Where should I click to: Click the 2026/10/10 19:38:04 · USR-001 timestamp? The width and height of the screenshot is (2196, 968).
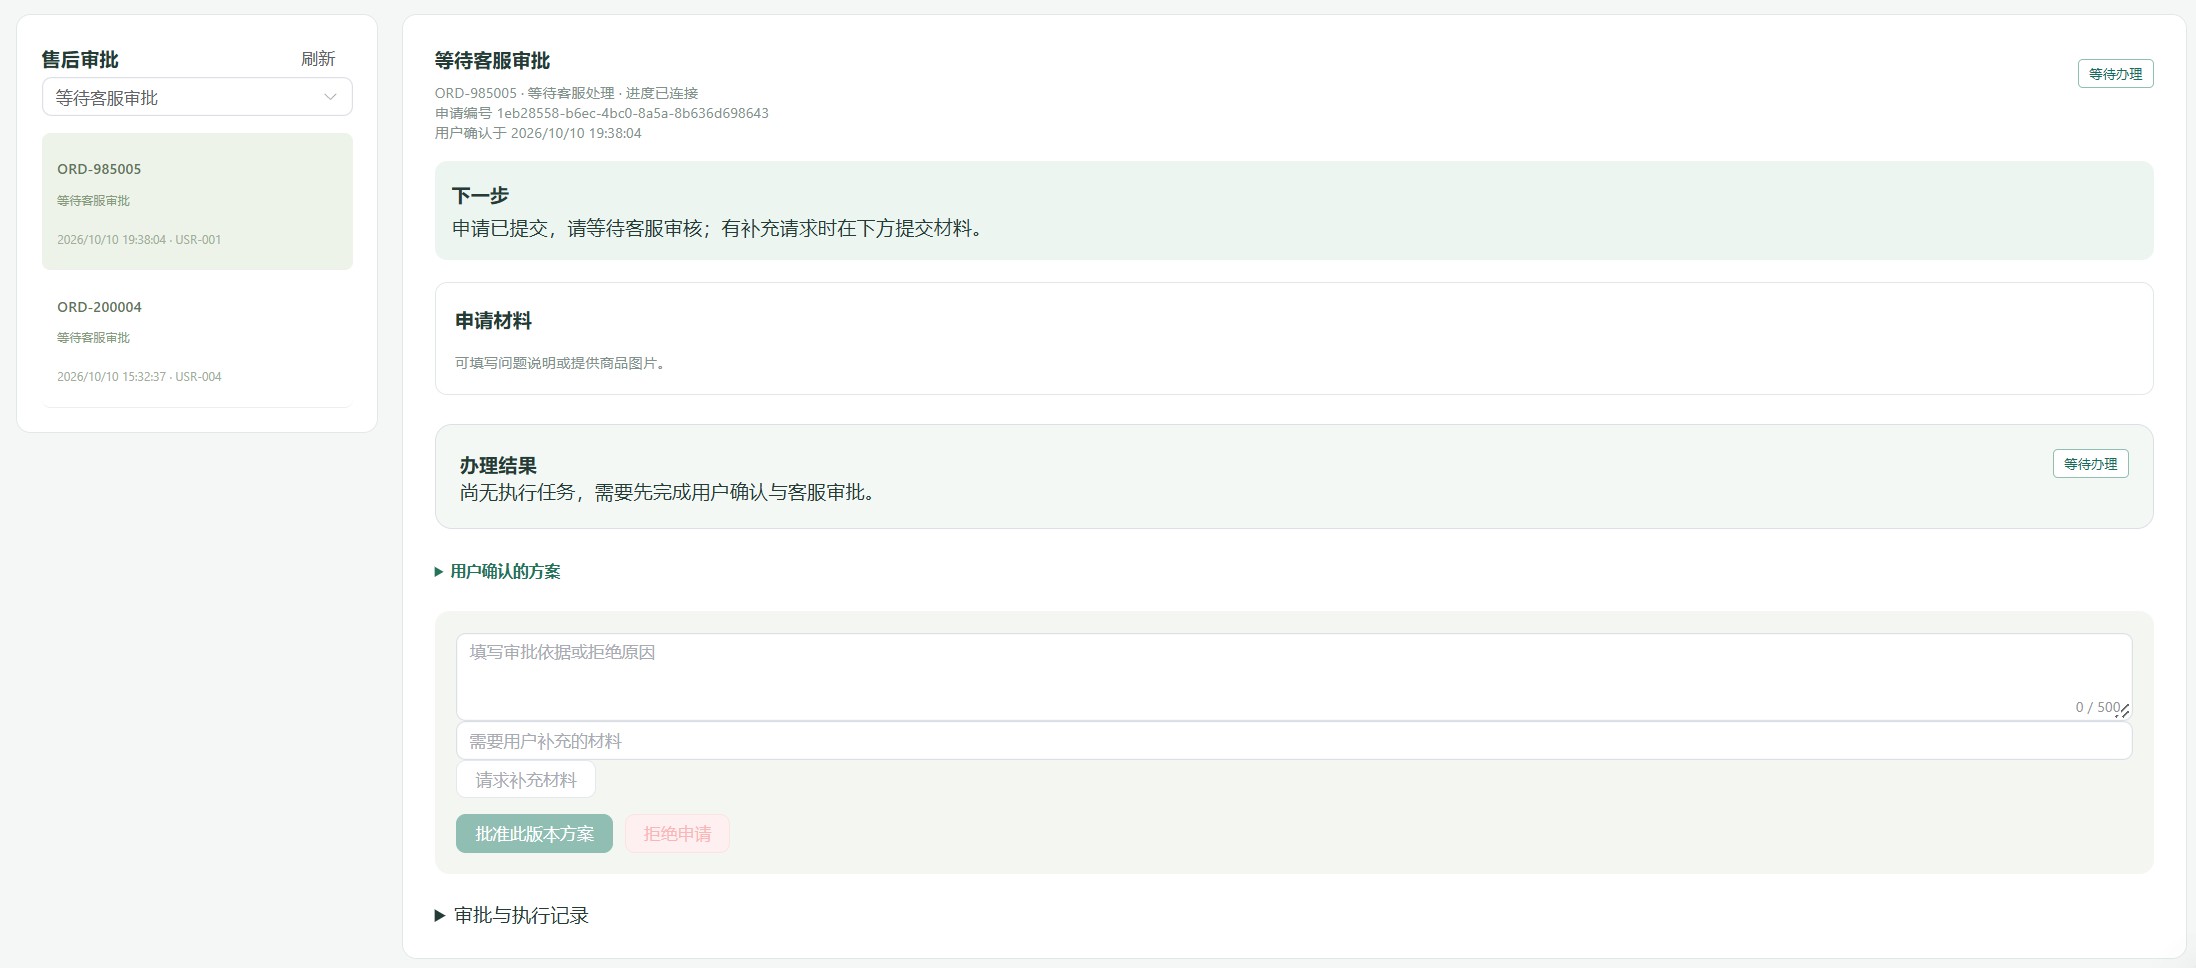[x=139, y=240]
